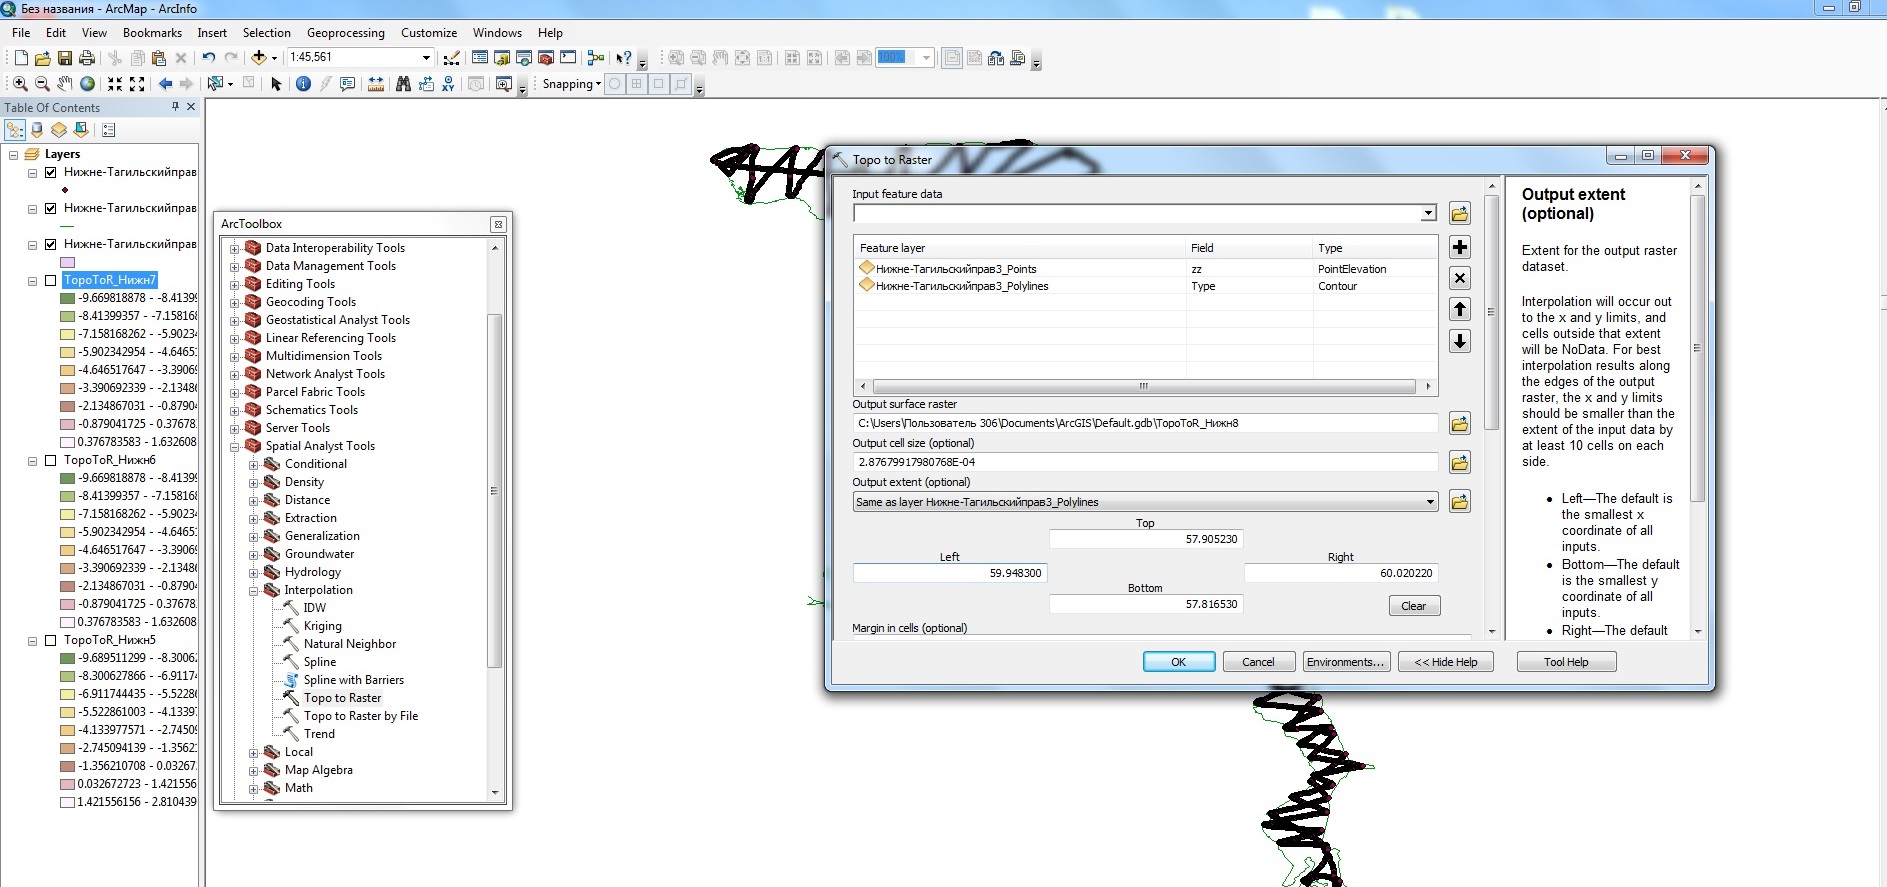Screen dimensions: 1887x887
Task: Confirm Topo to Raster with OK
Action: [x=1179, y=662]
